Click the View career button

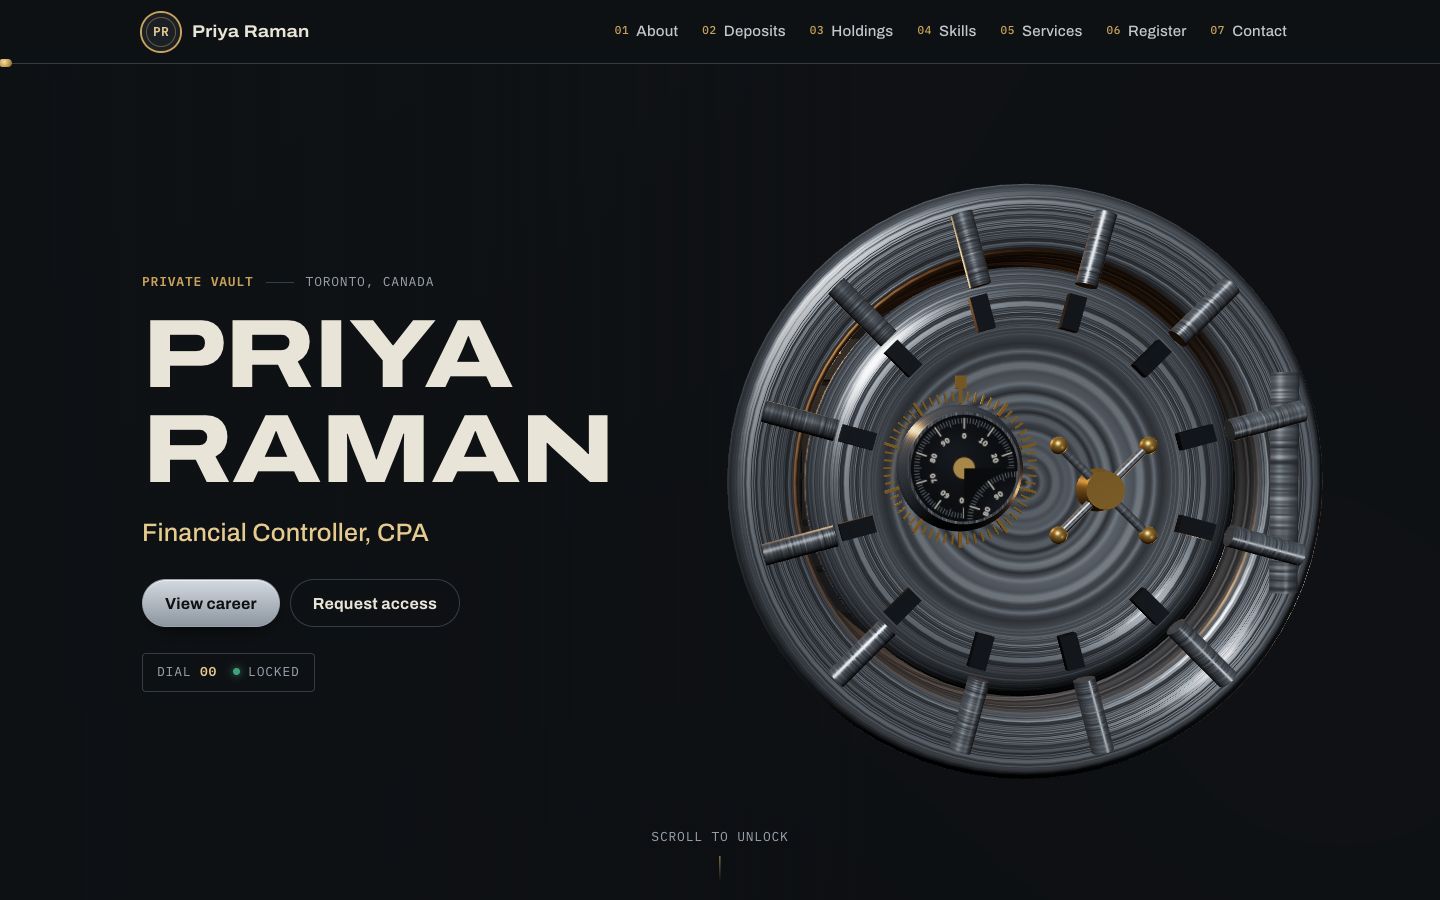211,603
